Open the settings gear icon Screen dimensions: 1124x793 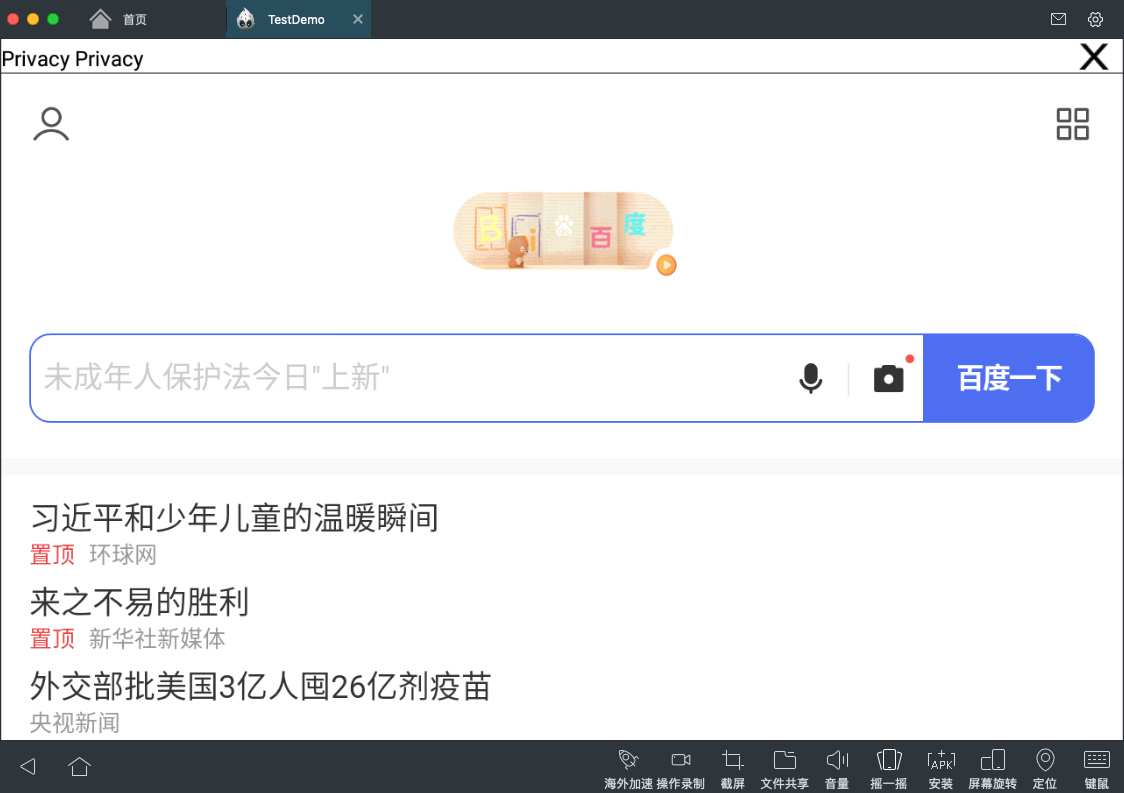[x=1095, y=19]
